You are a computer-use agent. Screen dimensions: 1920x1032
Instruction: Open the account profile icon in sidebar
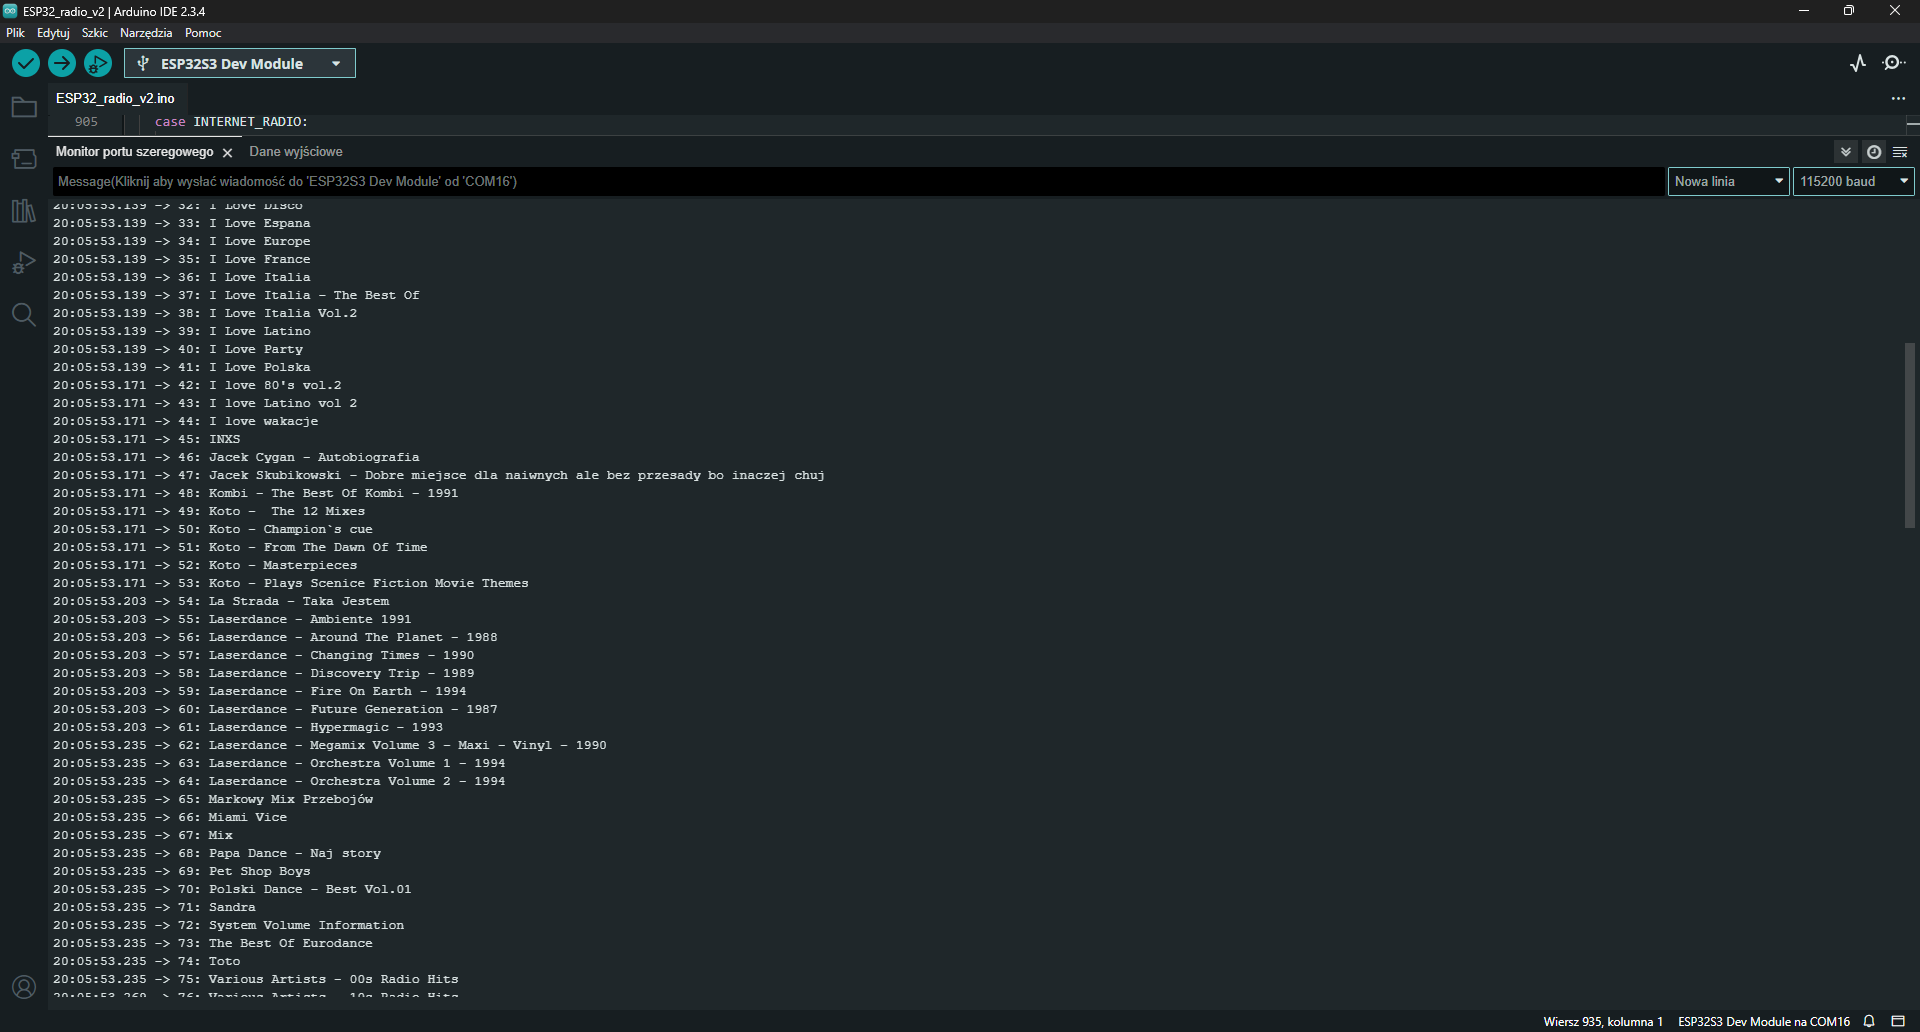(x=24, y=987)
